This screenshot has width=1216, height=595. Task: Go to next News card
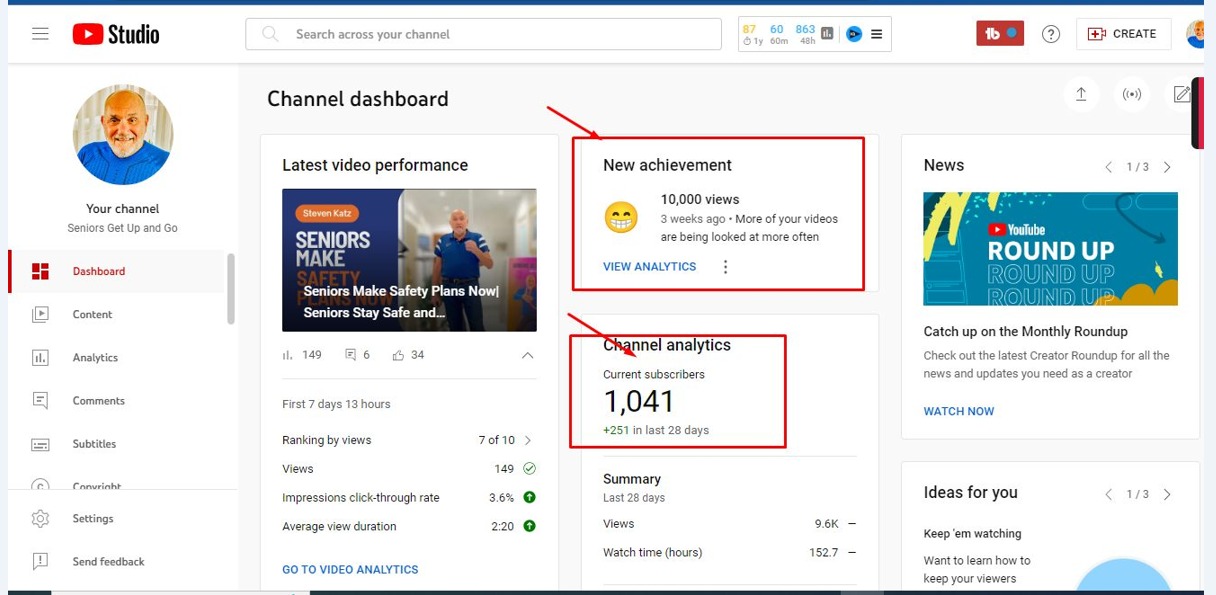click(1167, 167)
